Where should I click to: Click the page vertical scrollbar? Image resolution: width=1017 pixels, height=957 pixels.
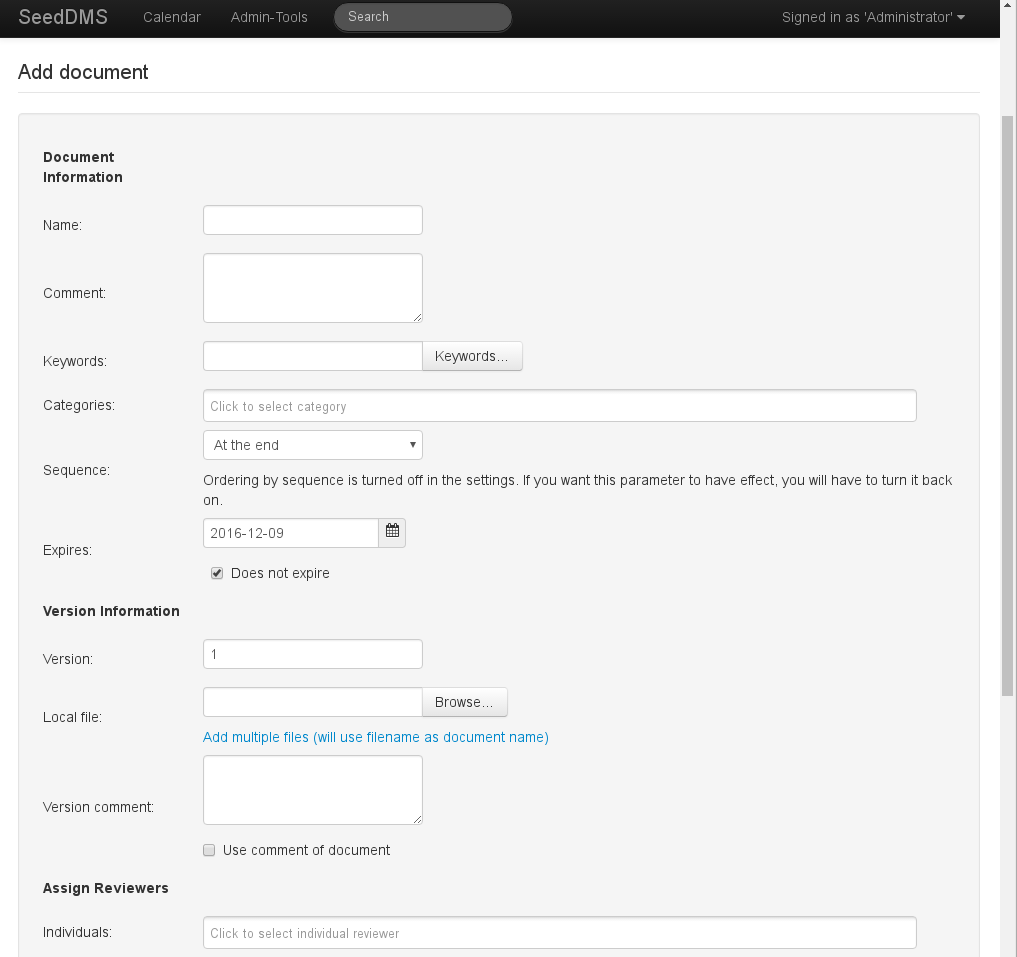[x=1007, y=400]
